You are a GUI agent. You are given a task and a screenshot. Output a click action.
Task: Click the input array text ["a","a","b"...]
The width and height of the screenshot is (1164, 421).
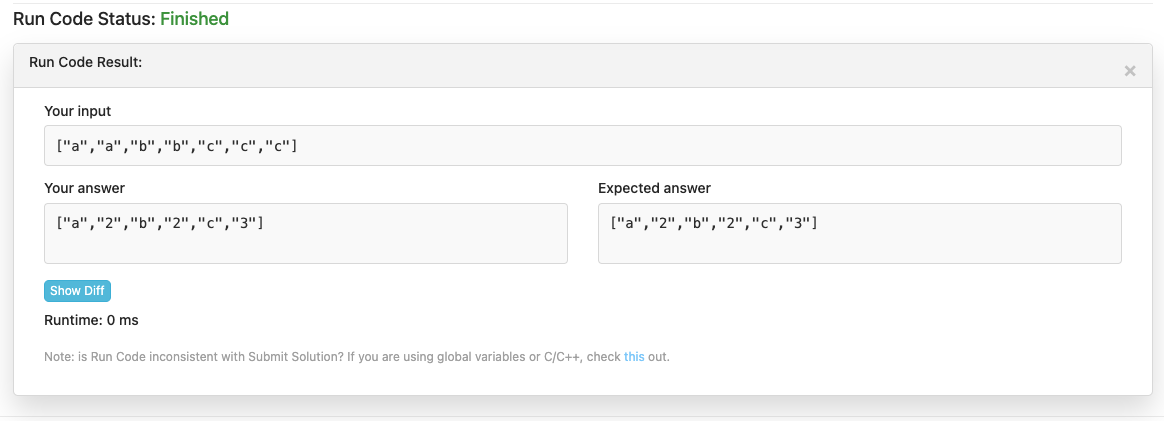[177, 146]
